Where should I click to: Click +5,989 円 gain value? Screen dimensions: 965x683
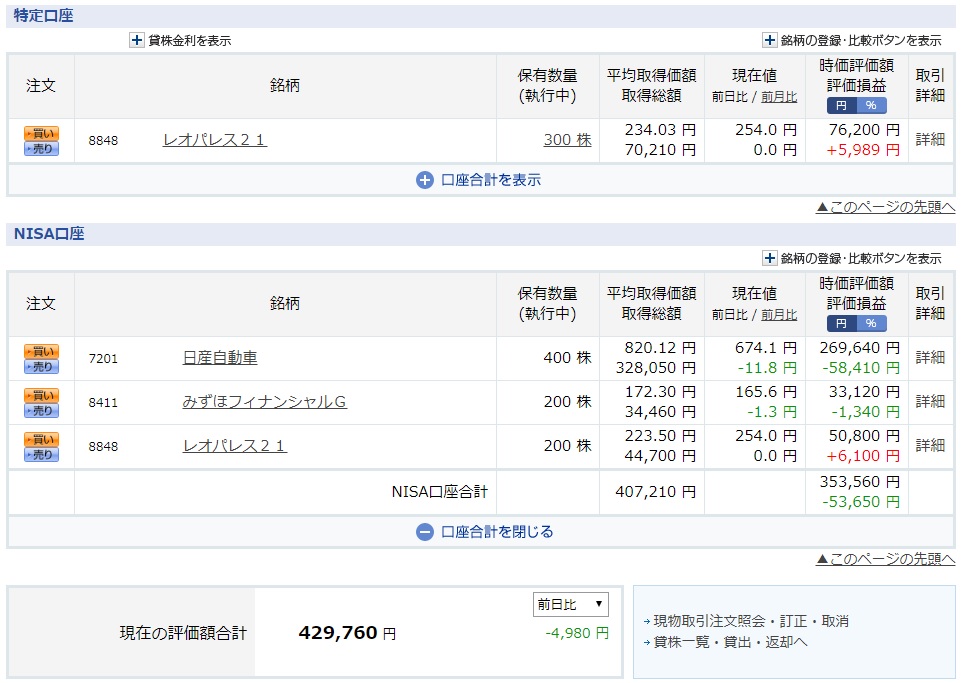(x=863, y=150)
